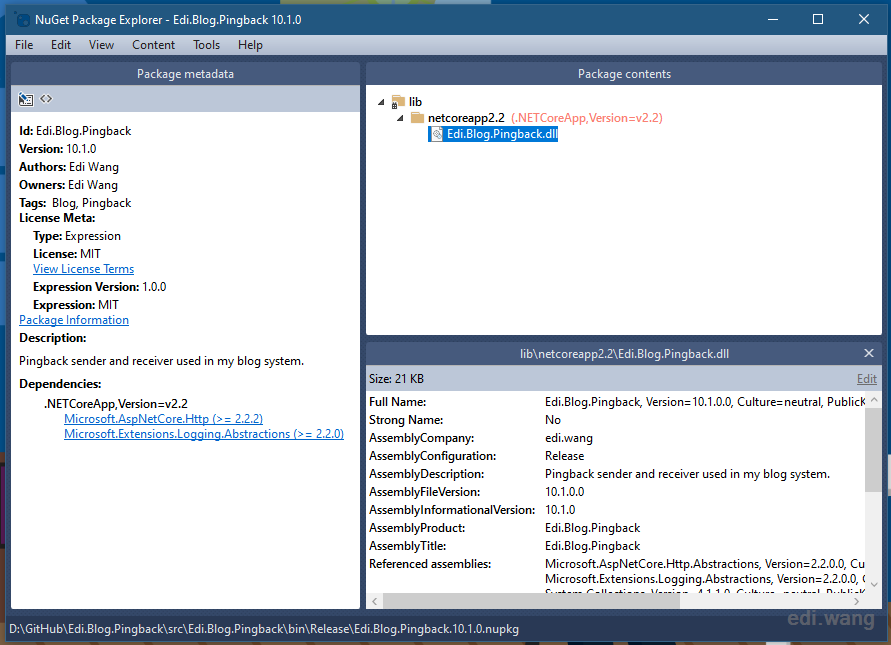The height and width of the screenshot is (645, 891).
Task: Click the scroll right arrow in details
Action: (x=856, y=601)
